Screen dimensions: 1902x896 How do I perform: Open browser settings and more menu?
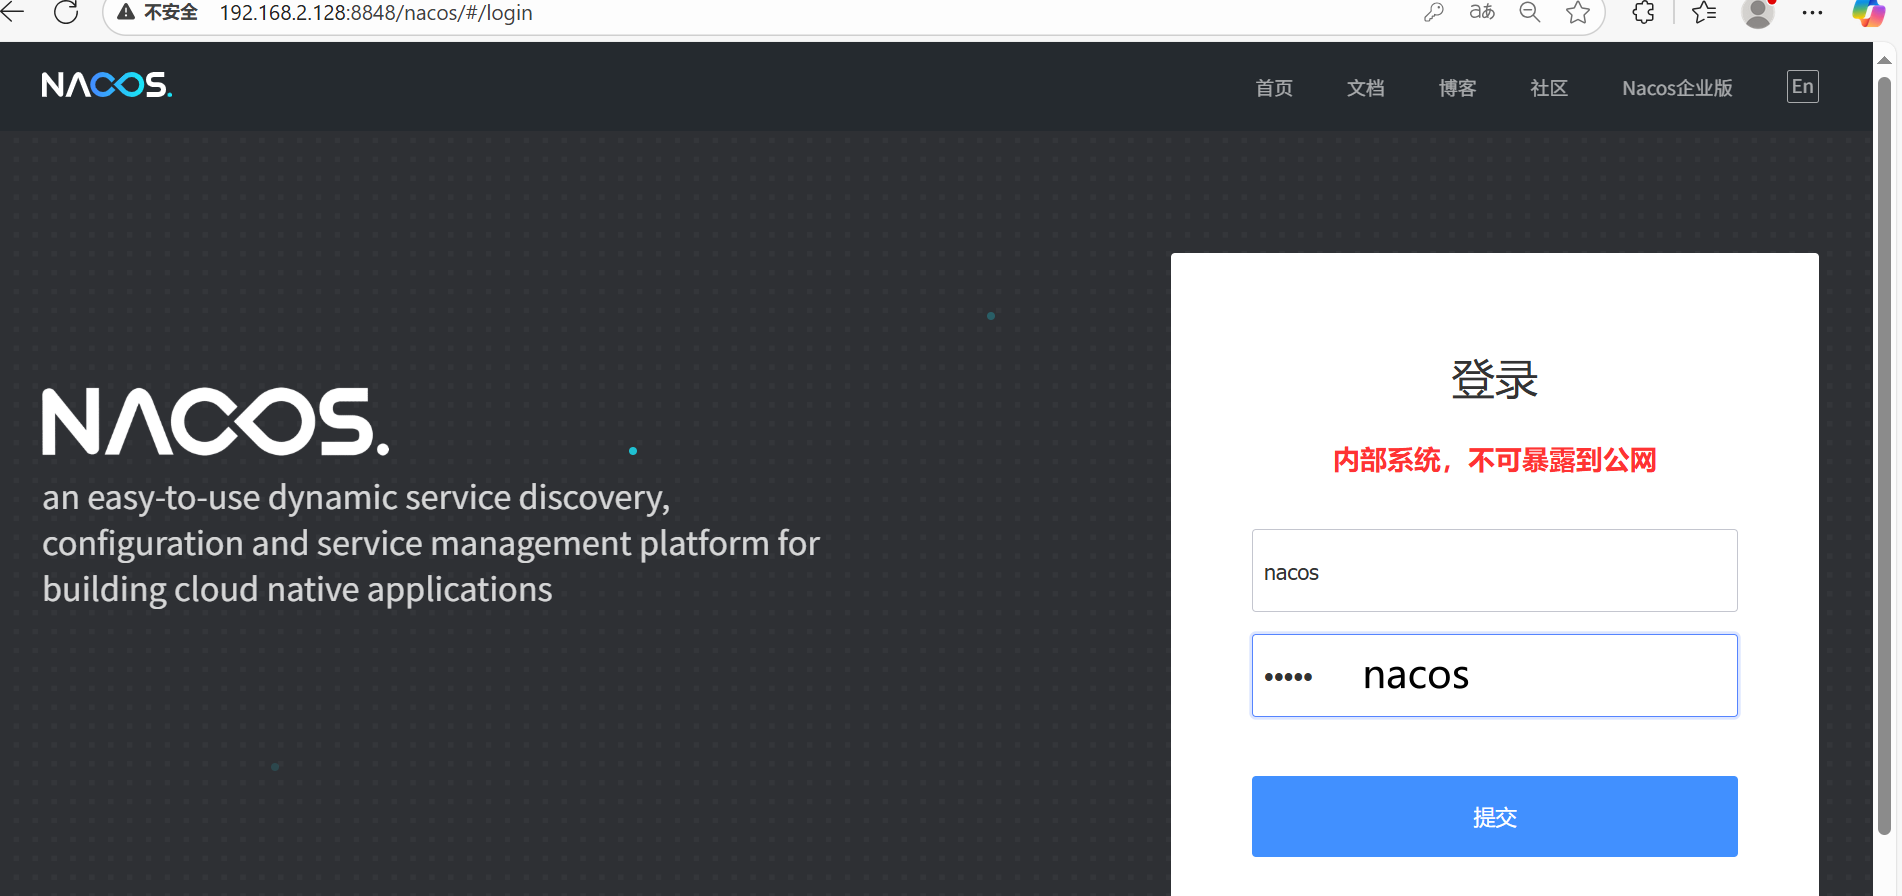1812,13
